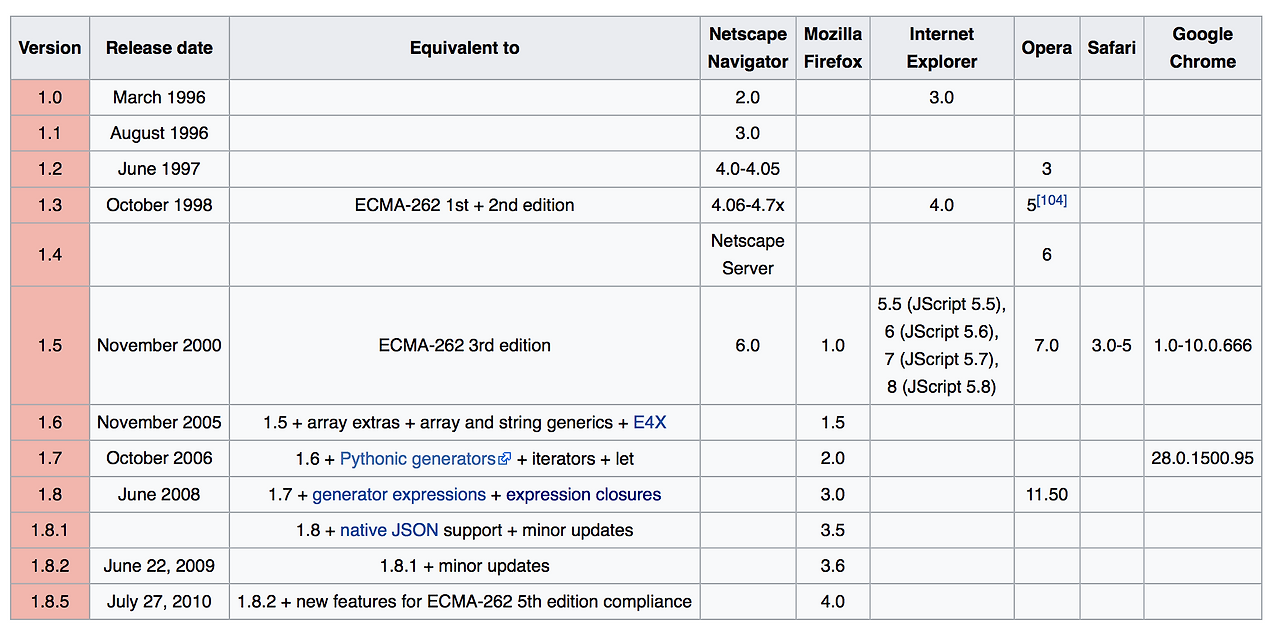Follow the Pythonic generators link
This screenshot has width=1280, height=630.
click(417, 459)
